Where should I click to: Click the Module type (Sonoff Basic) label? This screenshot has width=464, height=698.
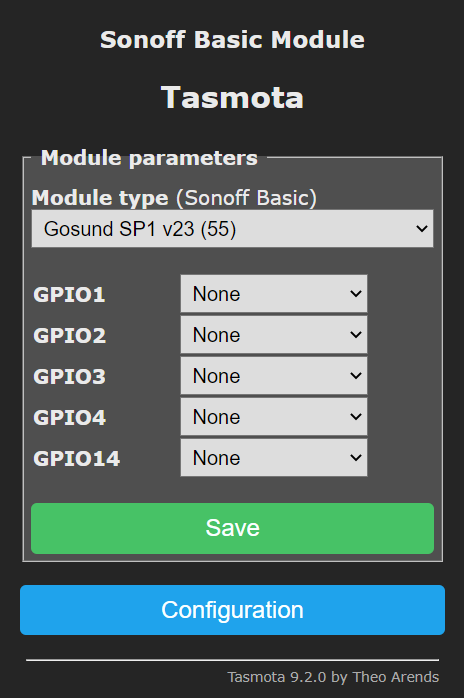(x=174, y=198)
